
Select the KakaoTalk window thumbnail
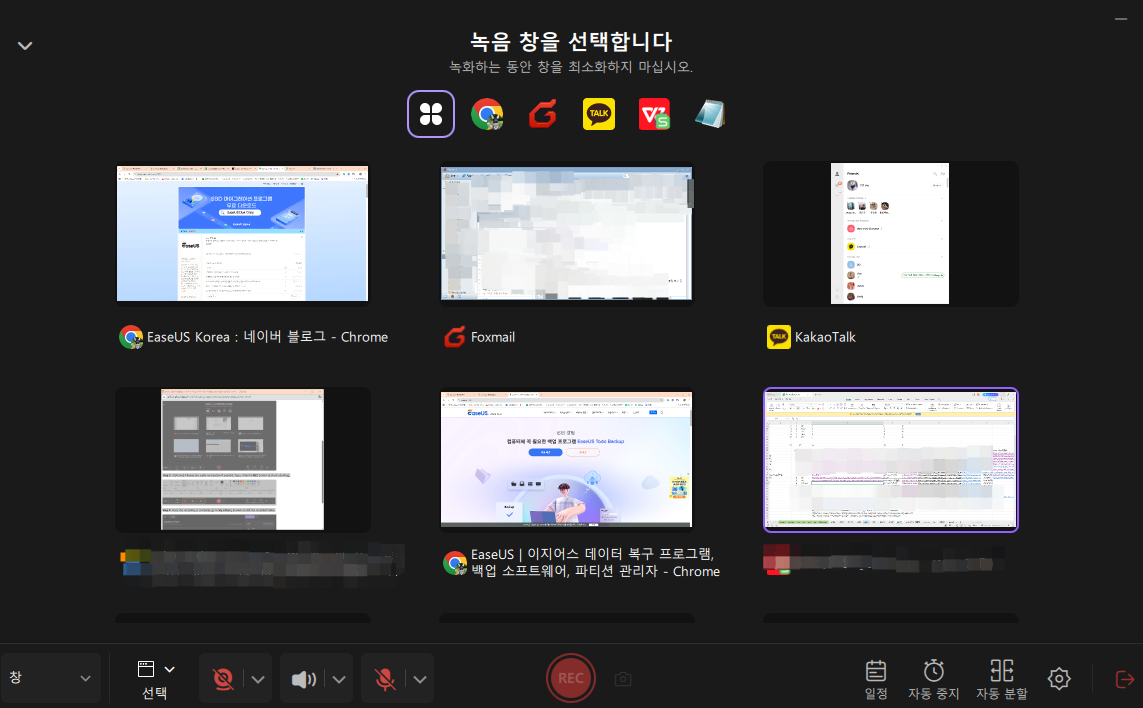tap(890, 233)
